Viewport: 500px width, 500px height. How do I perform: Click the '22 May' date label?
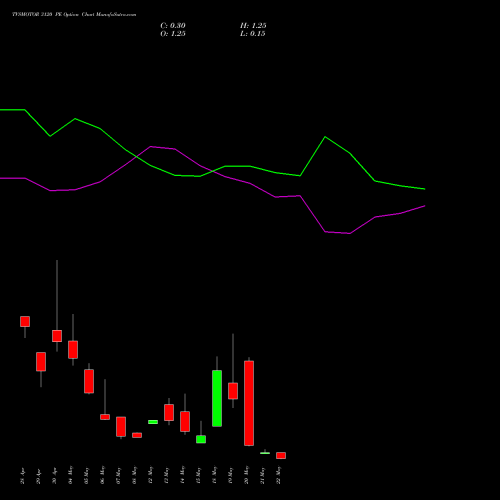278,475
